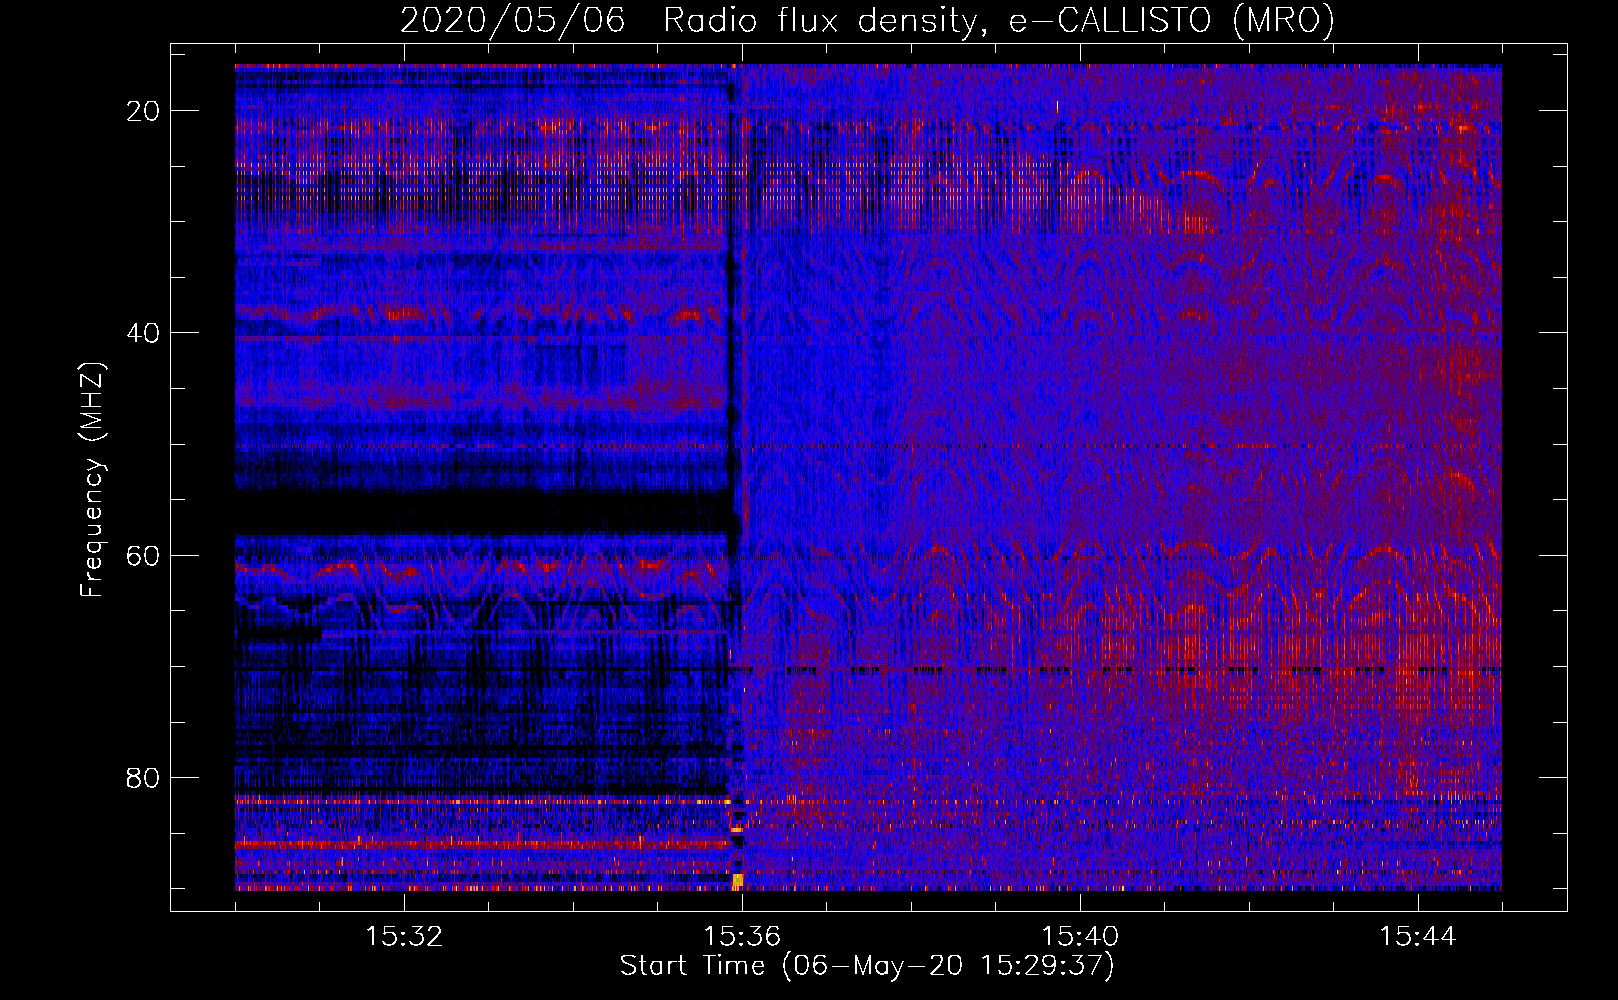Screen dimensions: 1618x1000
Task: Click the 60 MHz frequency tick label
Action: tap(143, 556)
